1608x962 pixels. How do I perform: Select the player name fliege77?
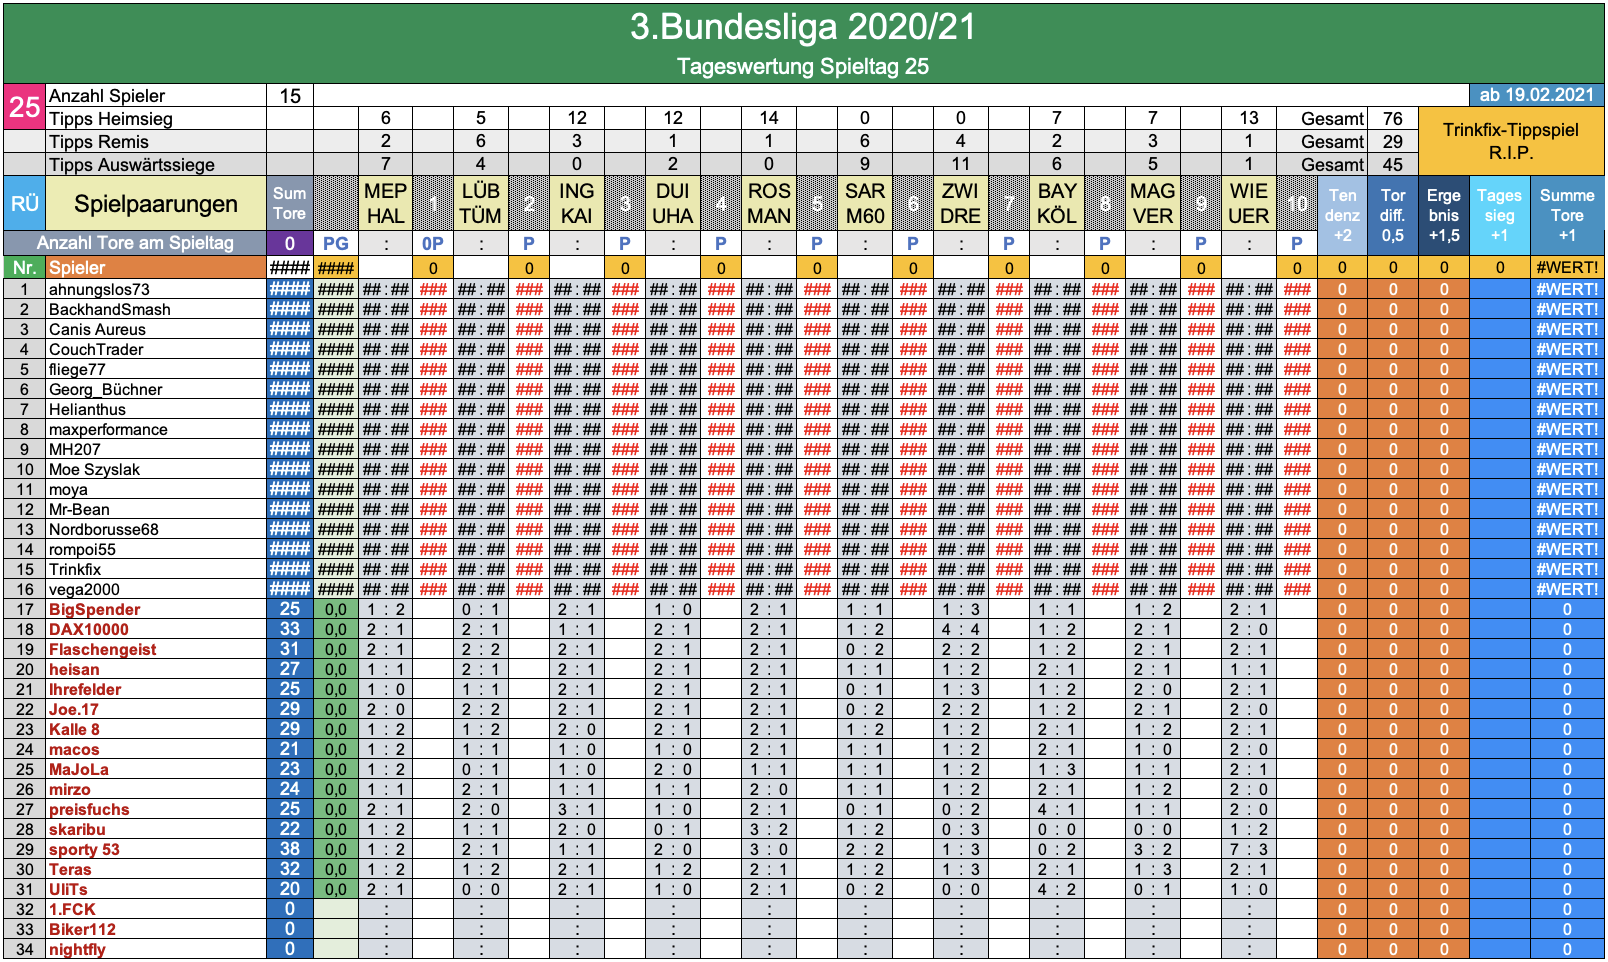[77, 369]
